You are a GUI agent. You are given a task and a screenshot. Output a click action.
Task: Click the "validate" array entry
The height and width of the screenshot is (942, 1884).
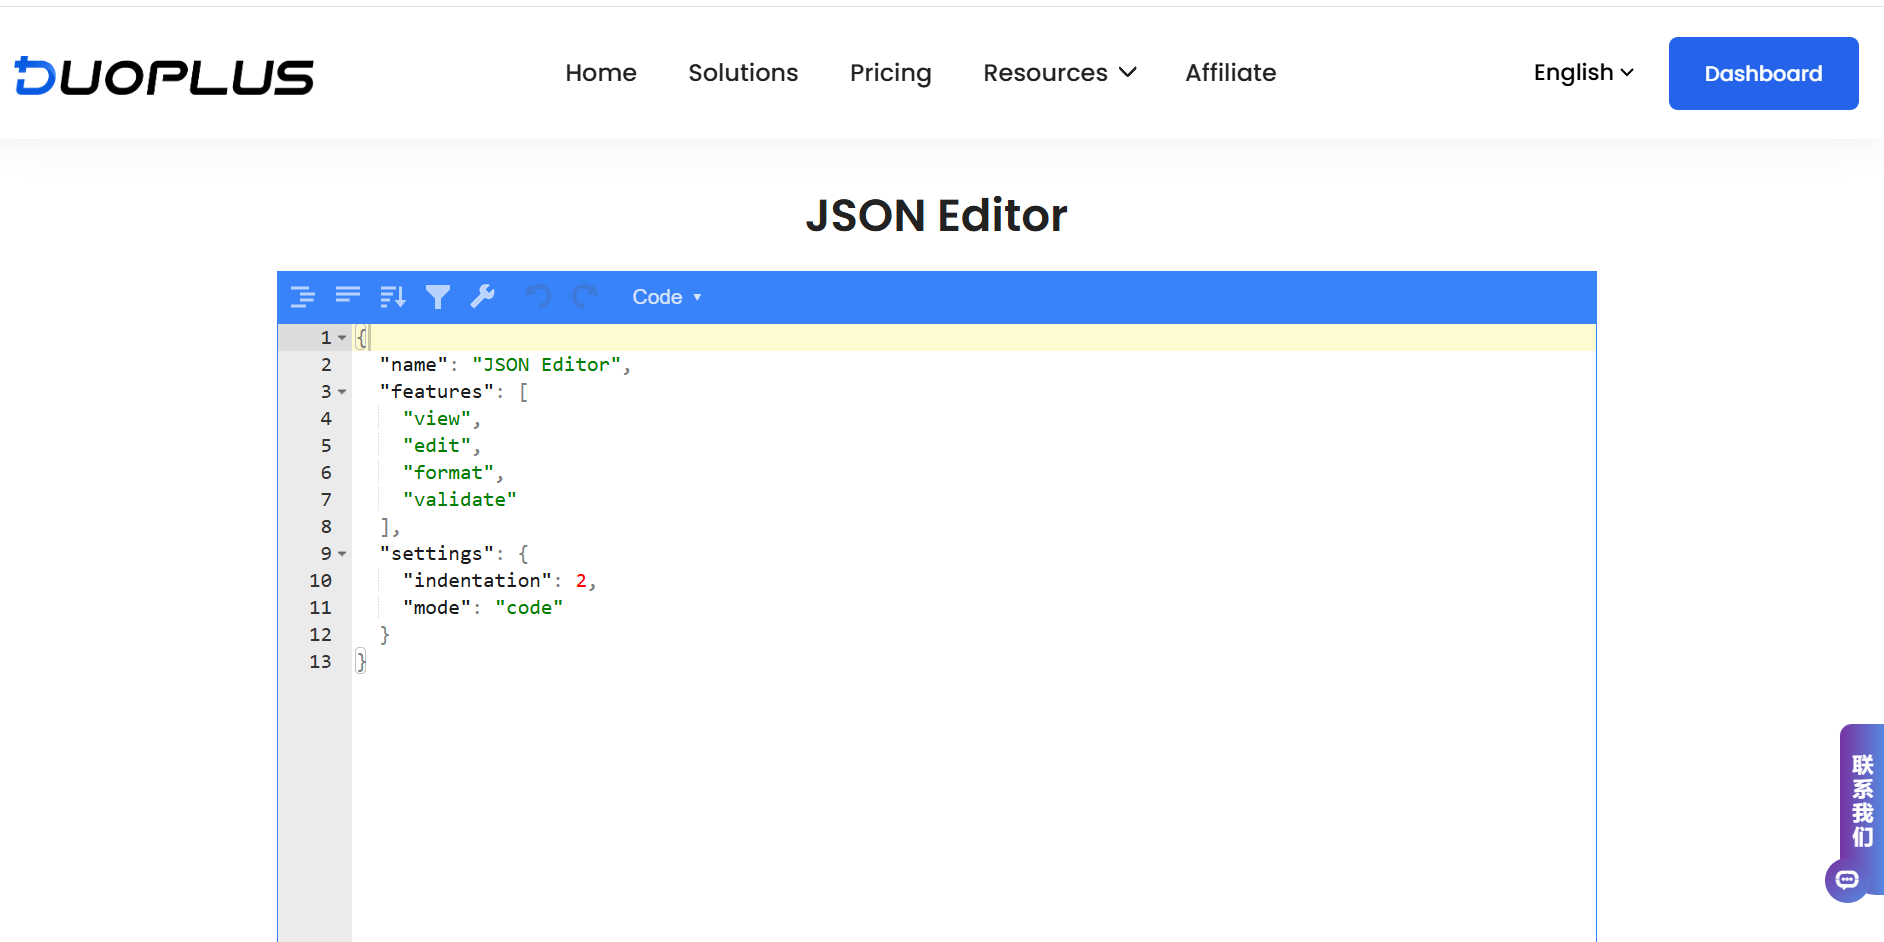click(x=460, y=500)
